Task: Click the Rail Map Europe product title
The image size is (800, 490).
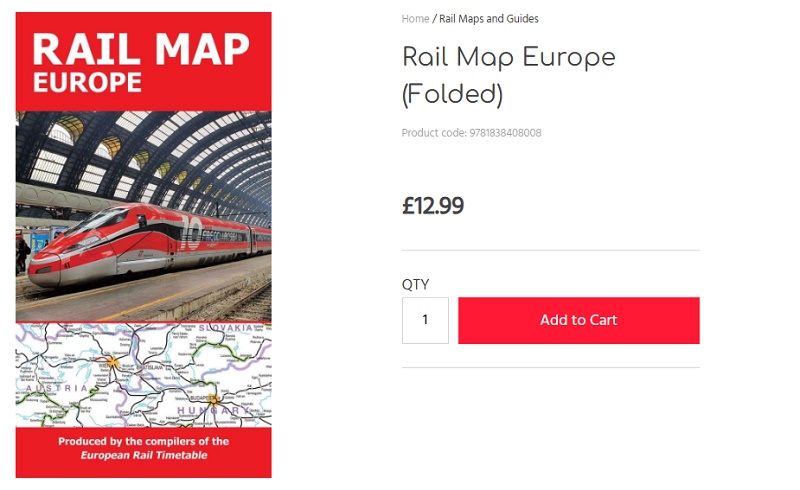Action: tap(508, 56)
